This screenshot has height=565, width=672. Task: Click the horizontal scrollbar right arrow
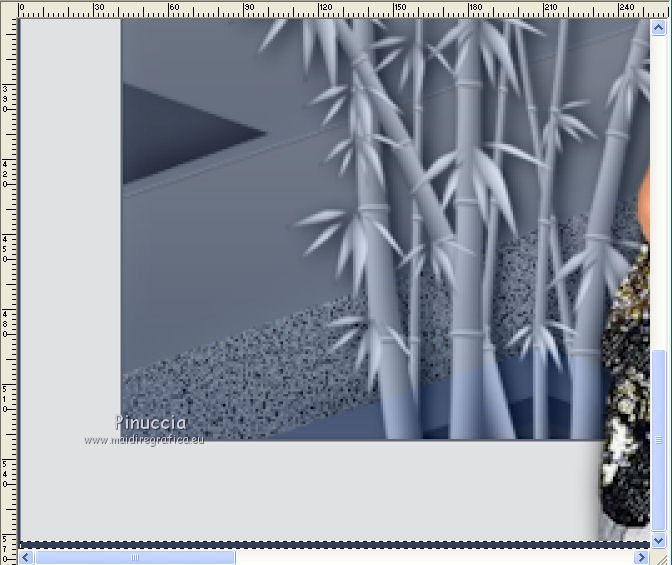641,557
